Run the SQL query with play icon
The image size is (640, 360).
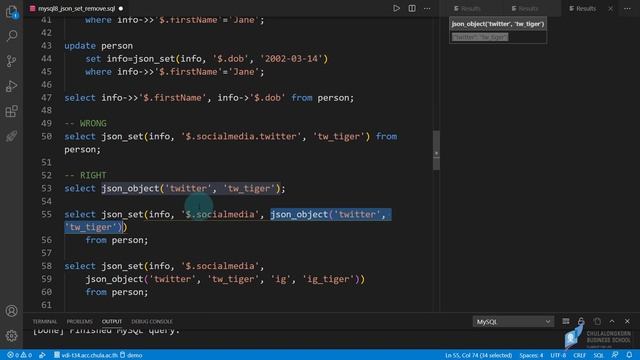(x=396, y=8)
